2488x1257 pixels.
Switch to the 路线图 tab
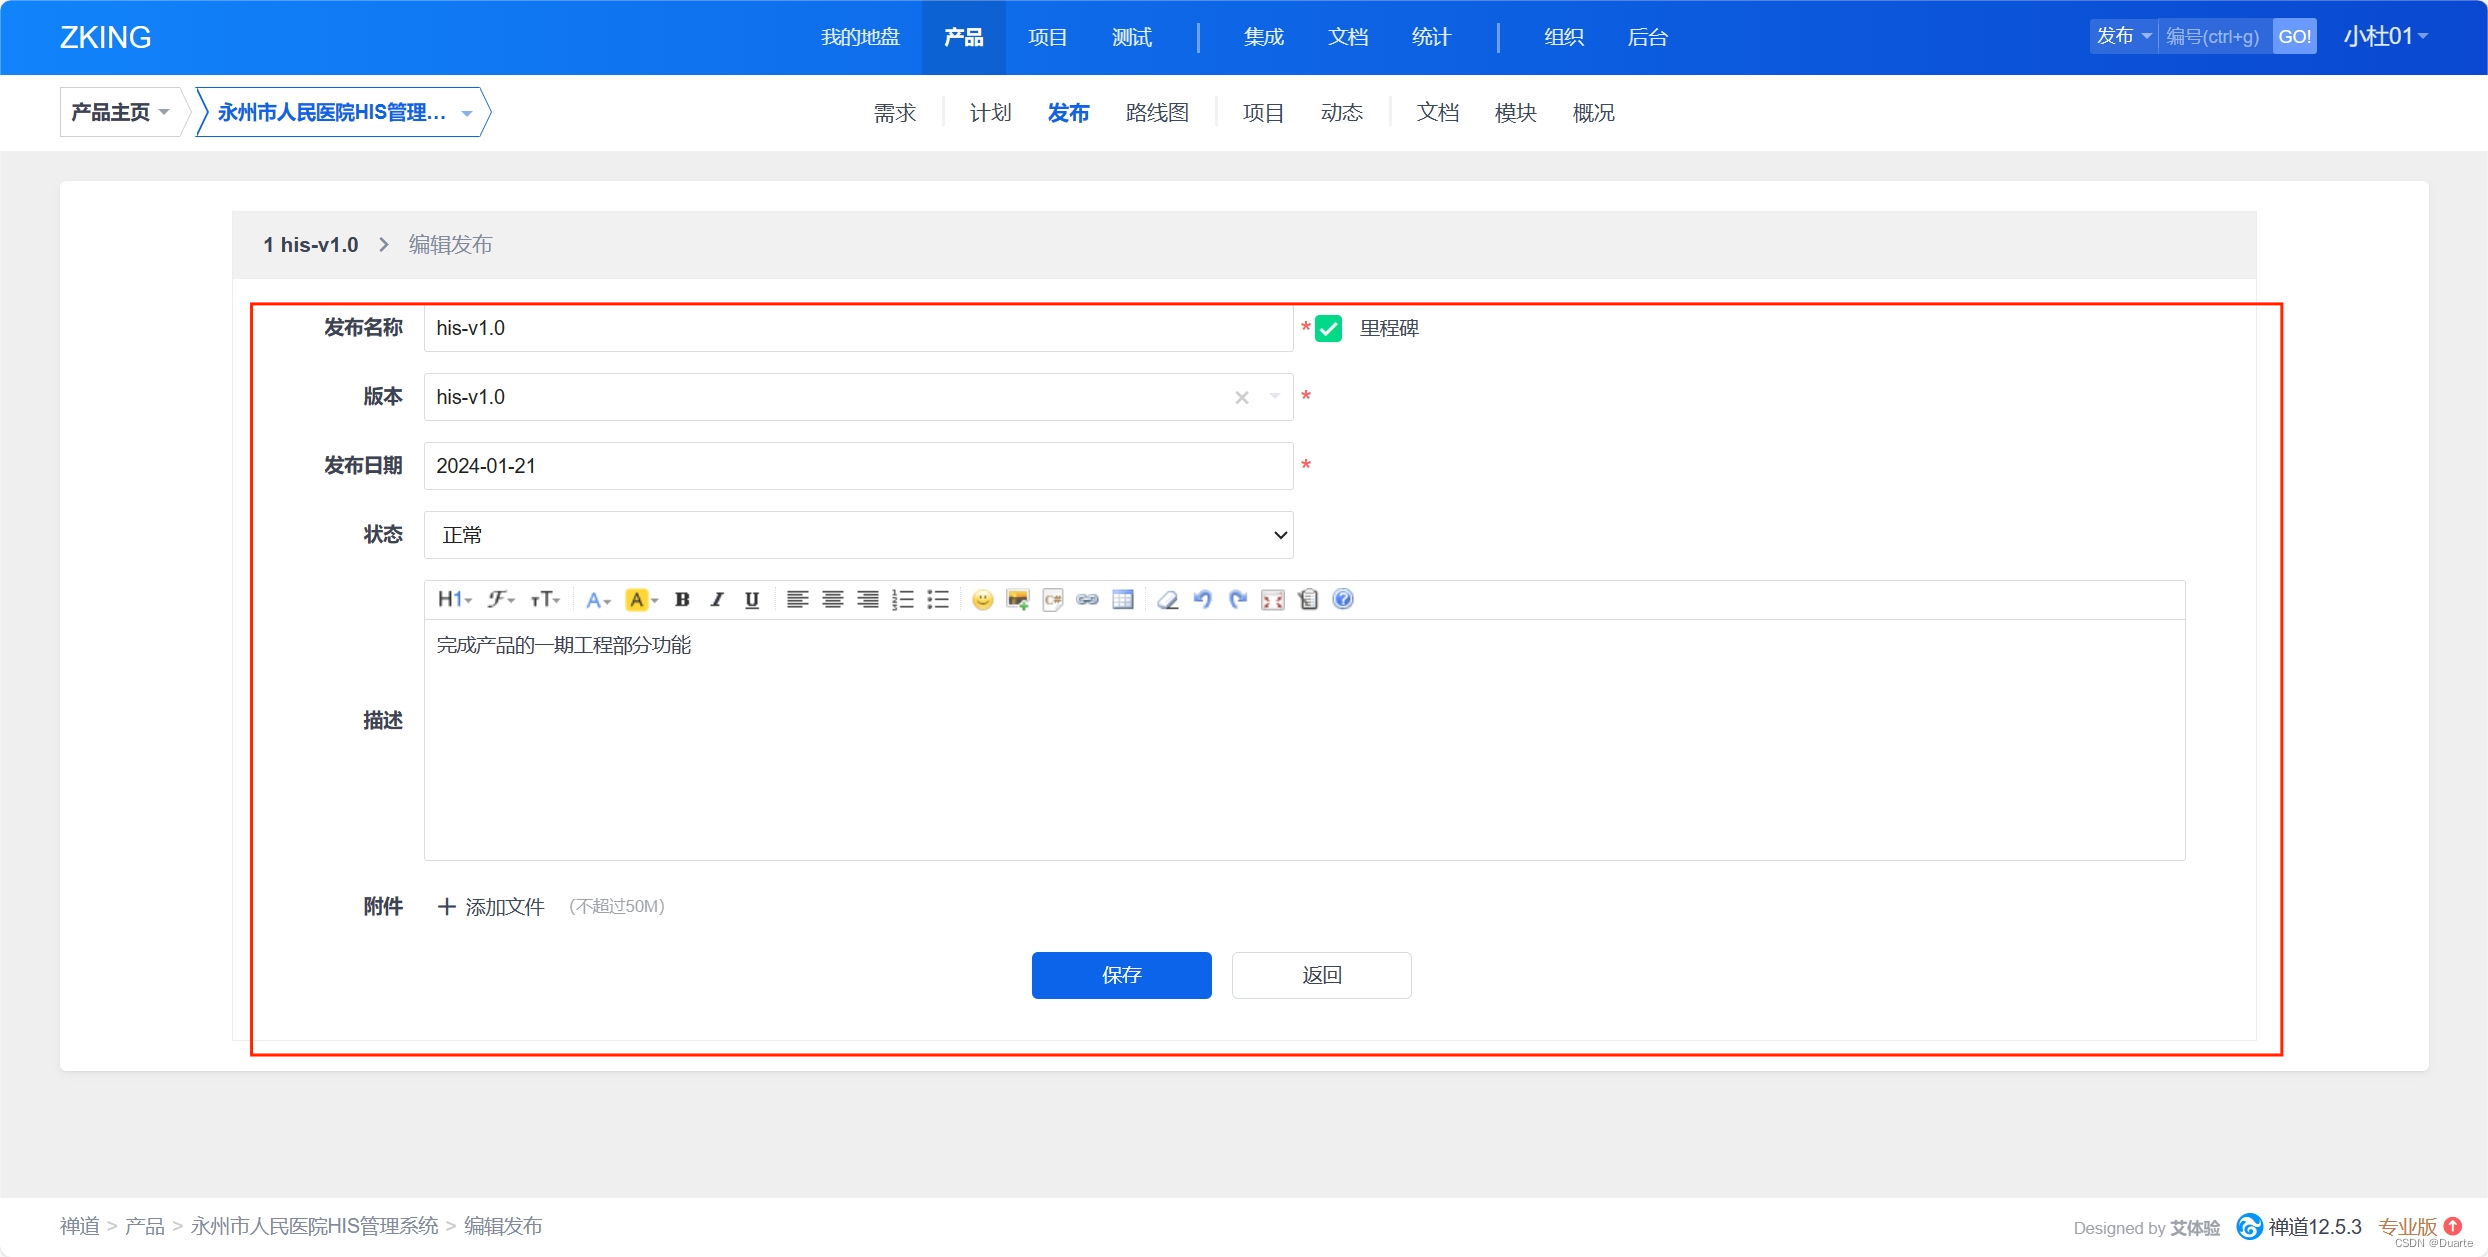point(1157,113)
